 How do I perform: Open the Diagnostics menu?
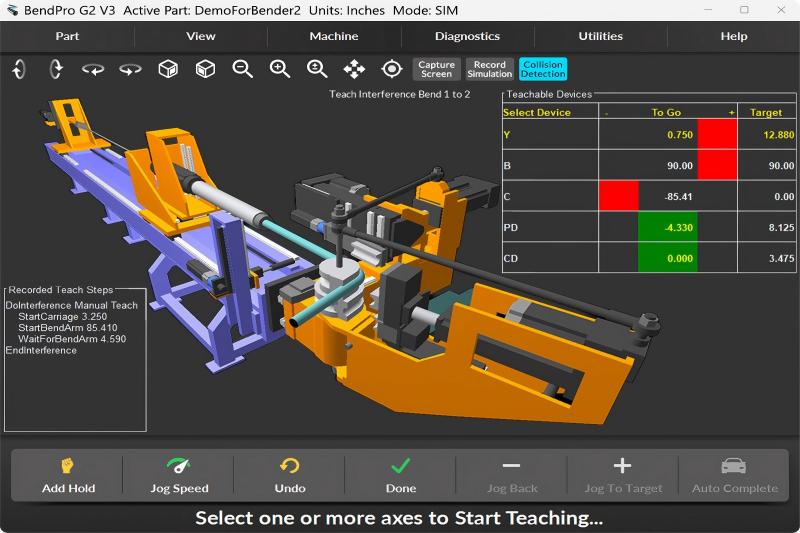coord(467,36)
